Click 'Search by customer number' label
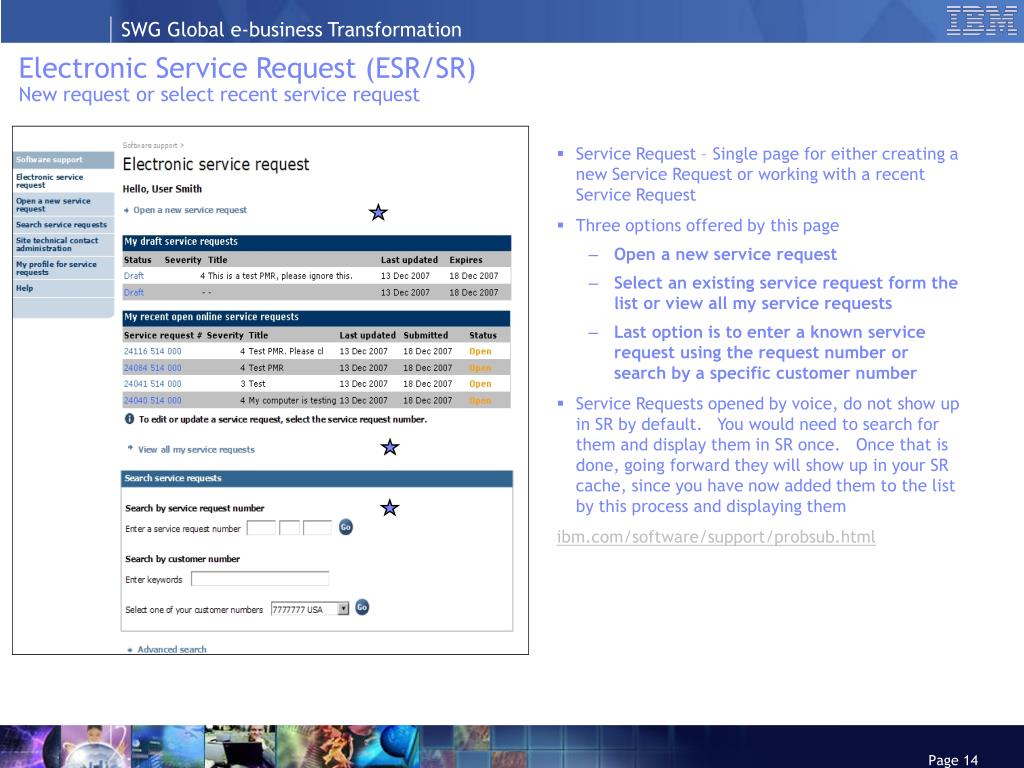 (x=182, y=559)
